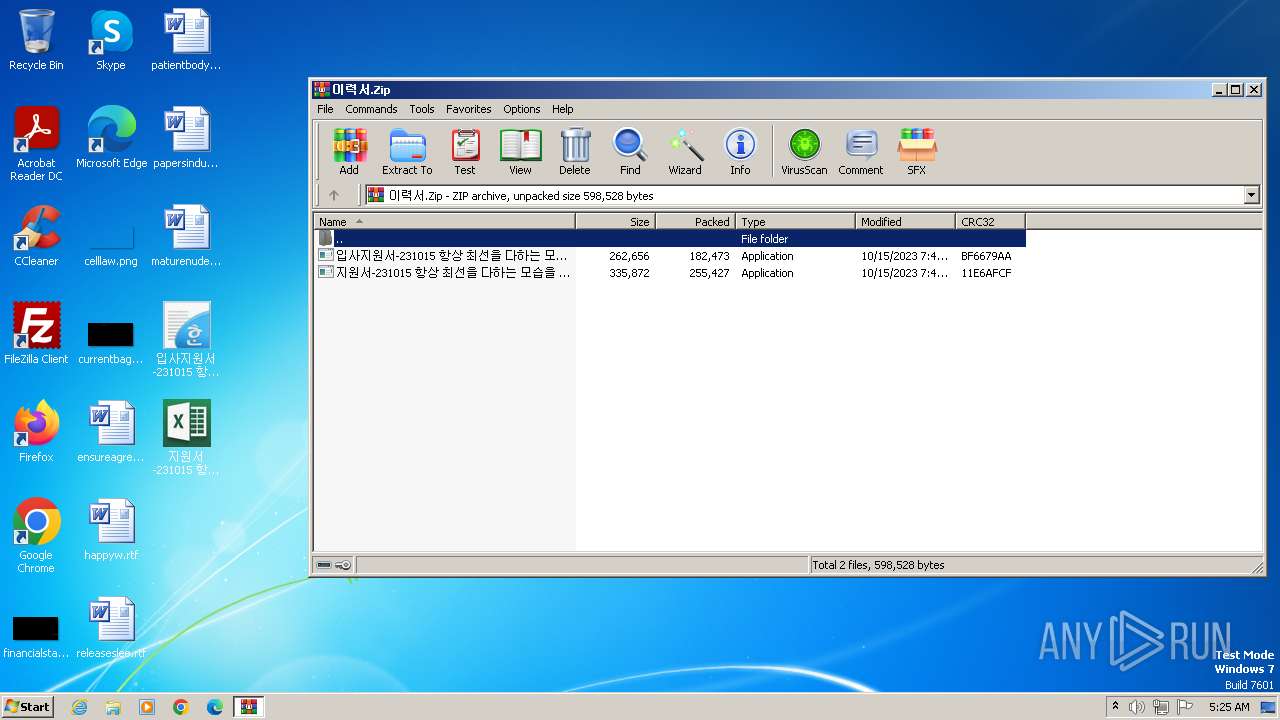
Task: Click the Start button
Action: [x=28, y=707]
